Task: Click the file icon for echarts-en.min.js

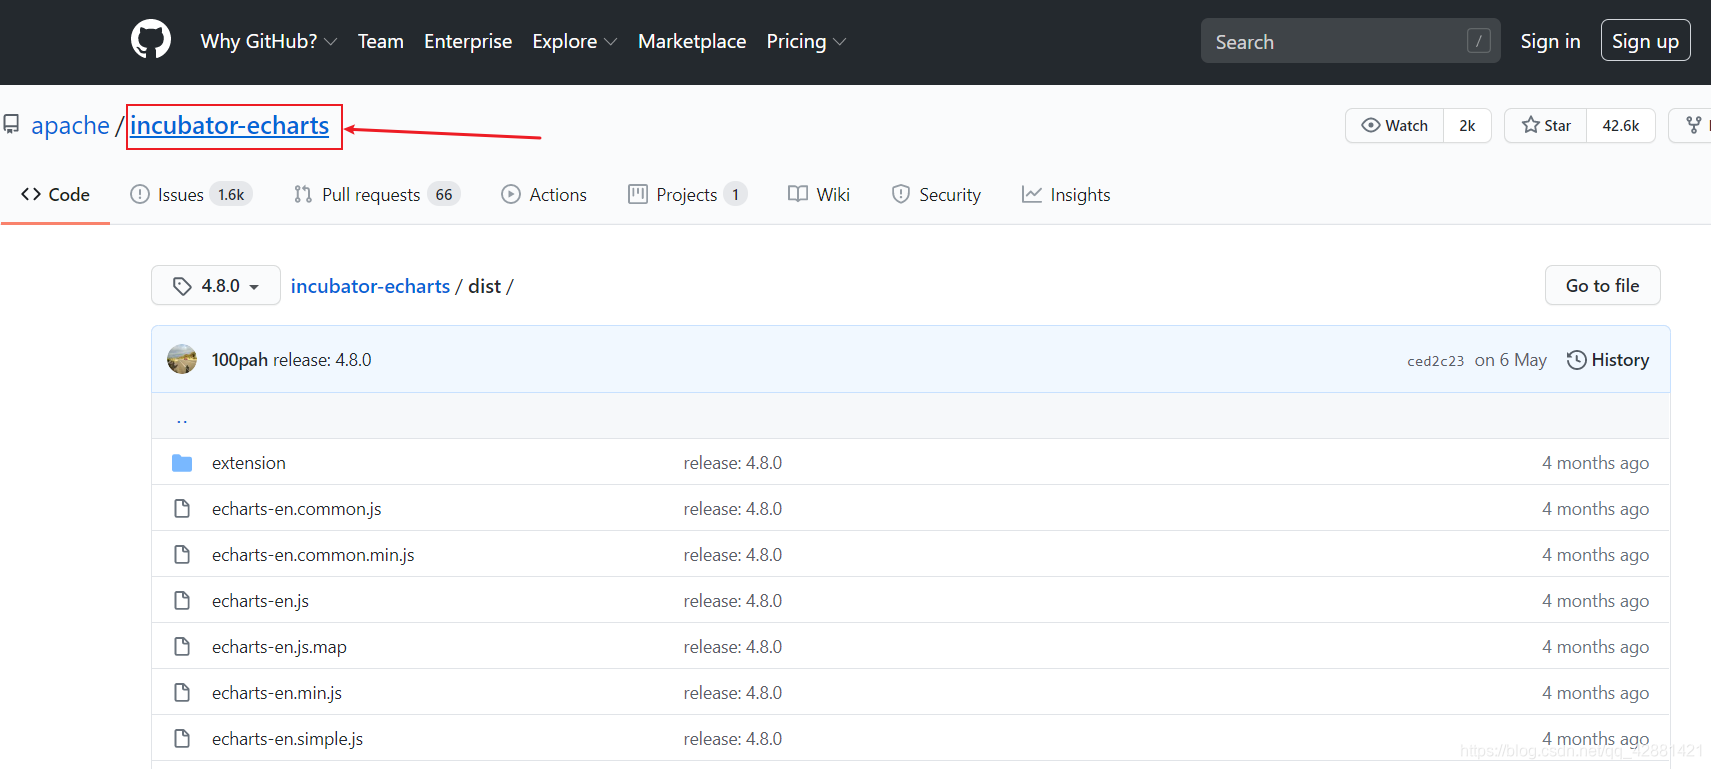Action: point(182,693)
